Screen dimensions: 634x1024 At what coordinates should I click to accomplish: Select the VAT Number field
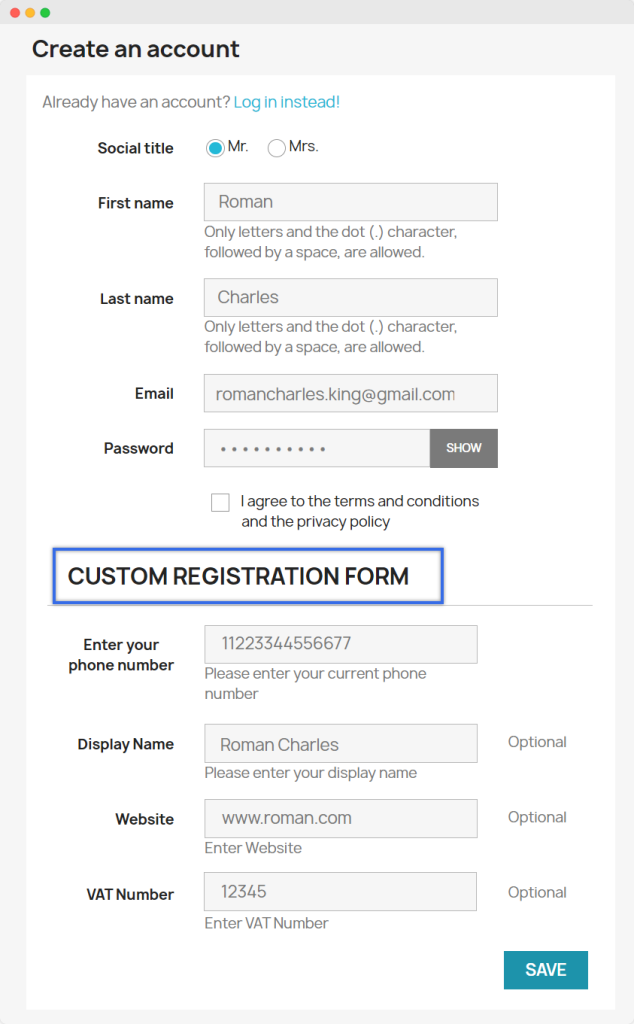point(340,891)
